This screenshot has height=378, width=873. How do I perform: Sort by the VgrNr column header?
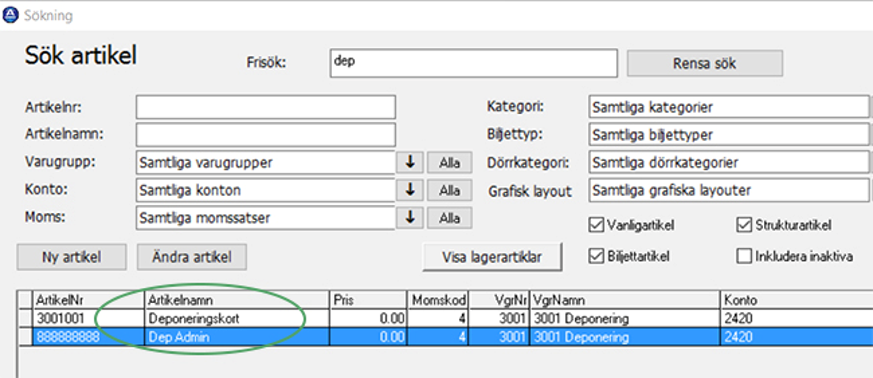[500, 301]
